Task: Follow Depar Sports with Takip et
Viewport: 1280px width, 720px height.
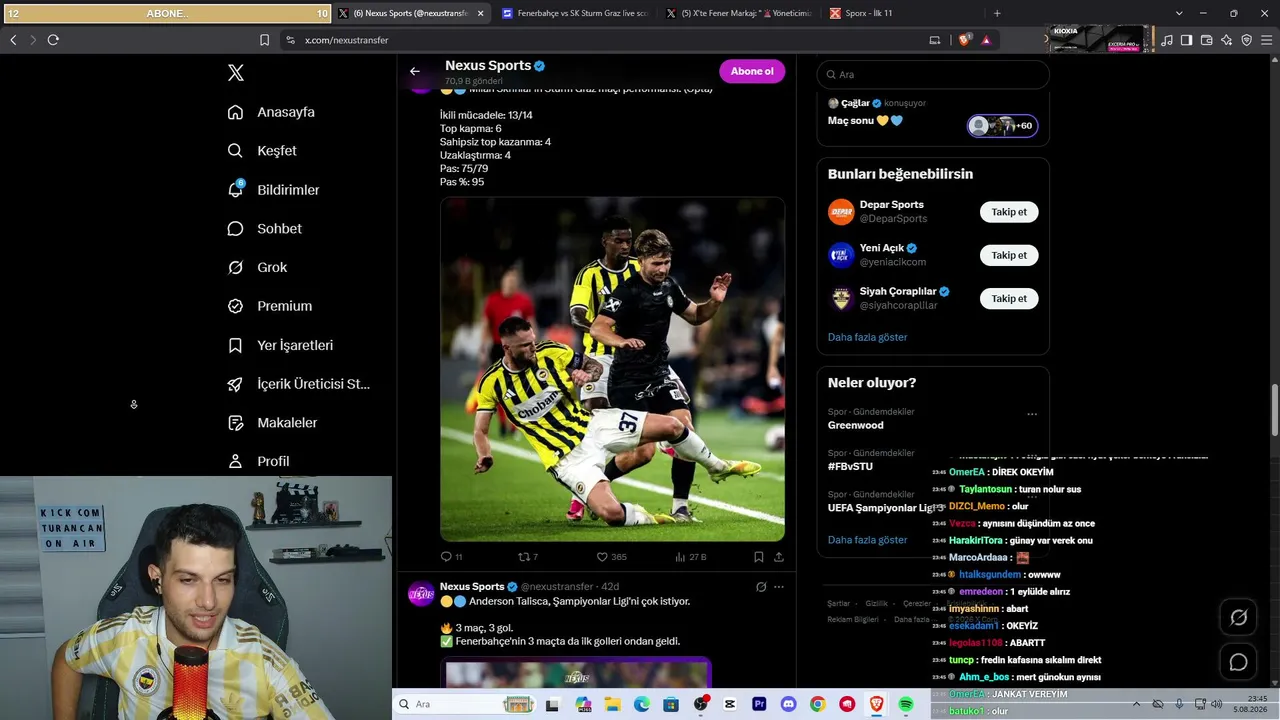Action: click(x=1009, y=212)
